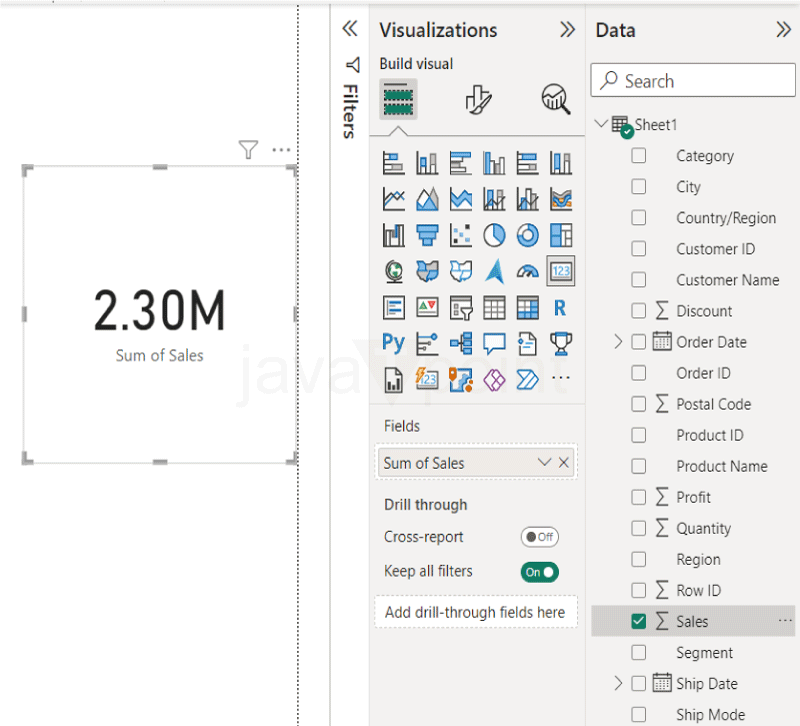Viewport: 800px width, 726px height.
Task: Open more options for Sales field
Action: [x=785, y=621]
